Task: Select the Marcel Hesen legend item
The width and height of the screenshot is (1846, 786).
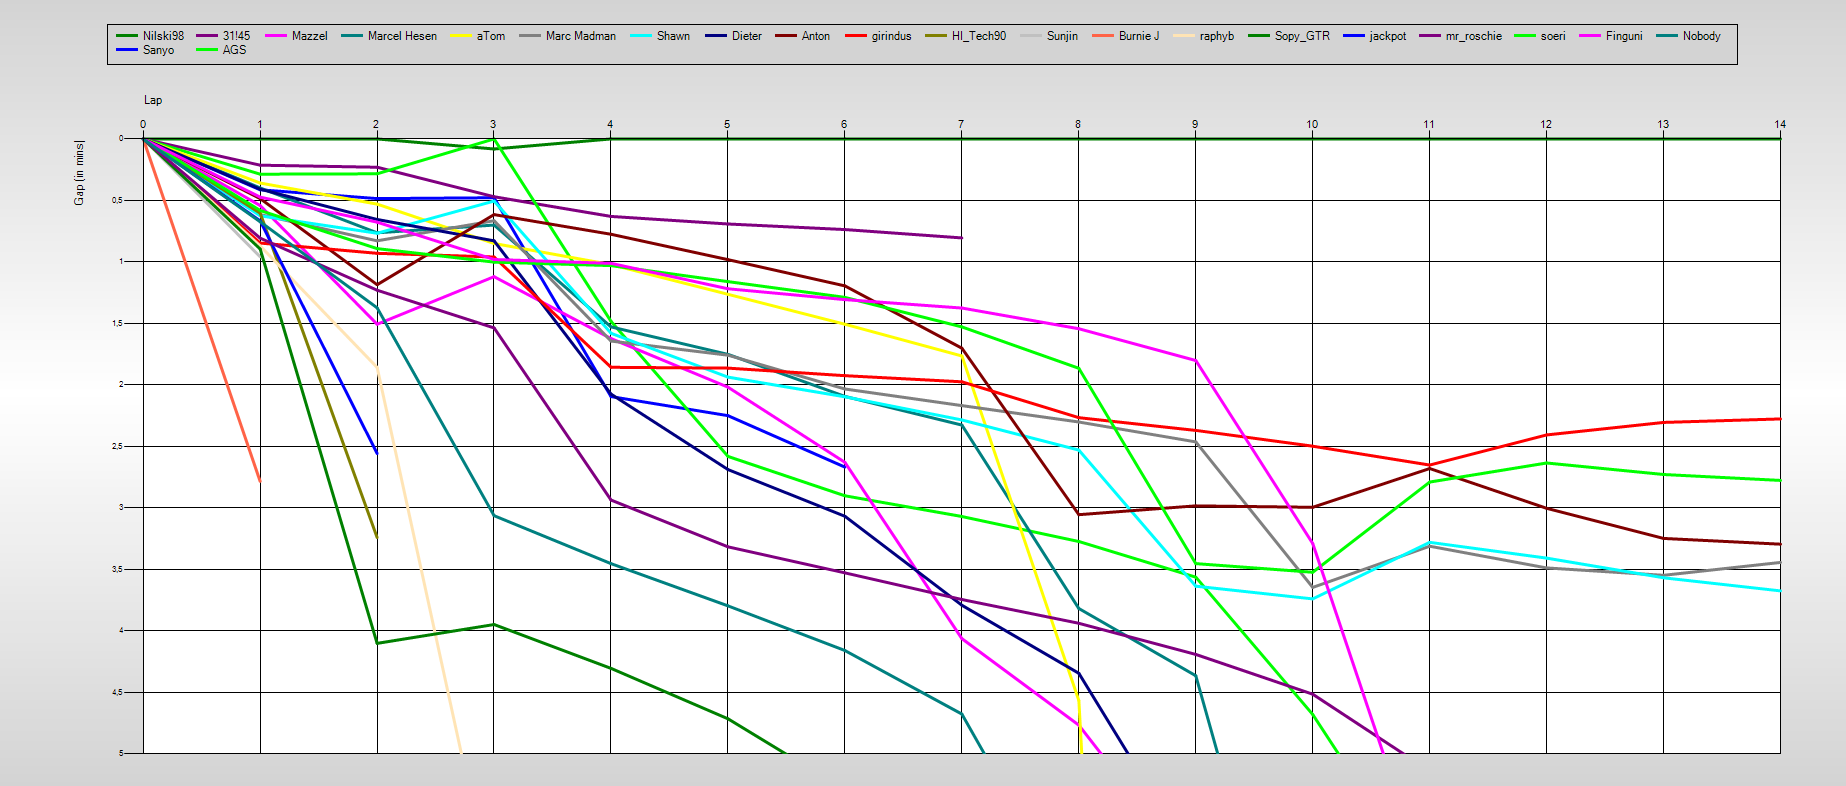Action: tap(401, 36)
